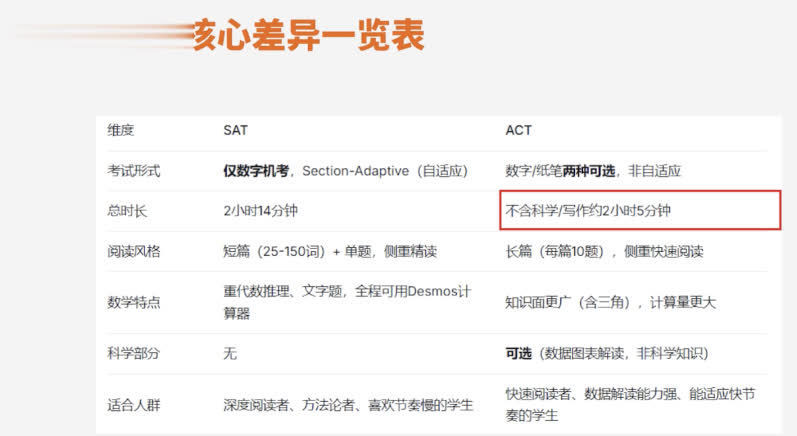The image size is (797, 436).
Task: Click the bold 可选 text in science row
Action: coord(518,353)
